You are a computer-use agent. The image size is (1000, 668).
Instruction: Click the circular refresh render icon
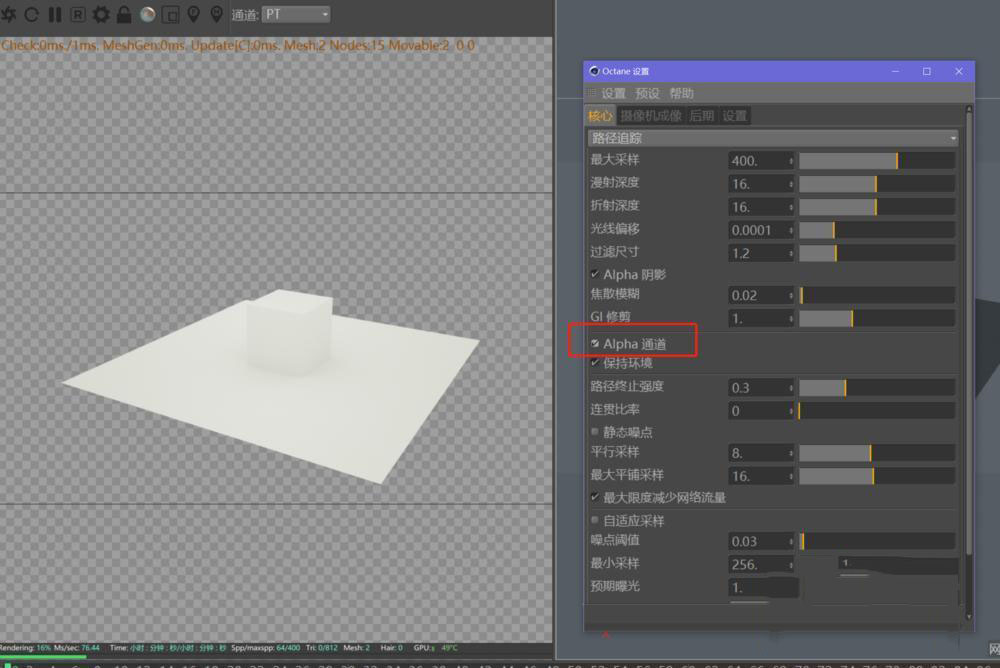click(31, 14)
